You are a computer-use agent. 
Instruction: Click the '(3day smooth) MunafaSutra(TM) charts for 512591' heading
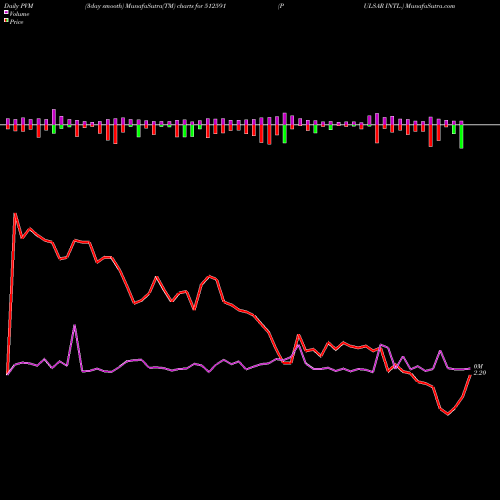coord(155,6)
